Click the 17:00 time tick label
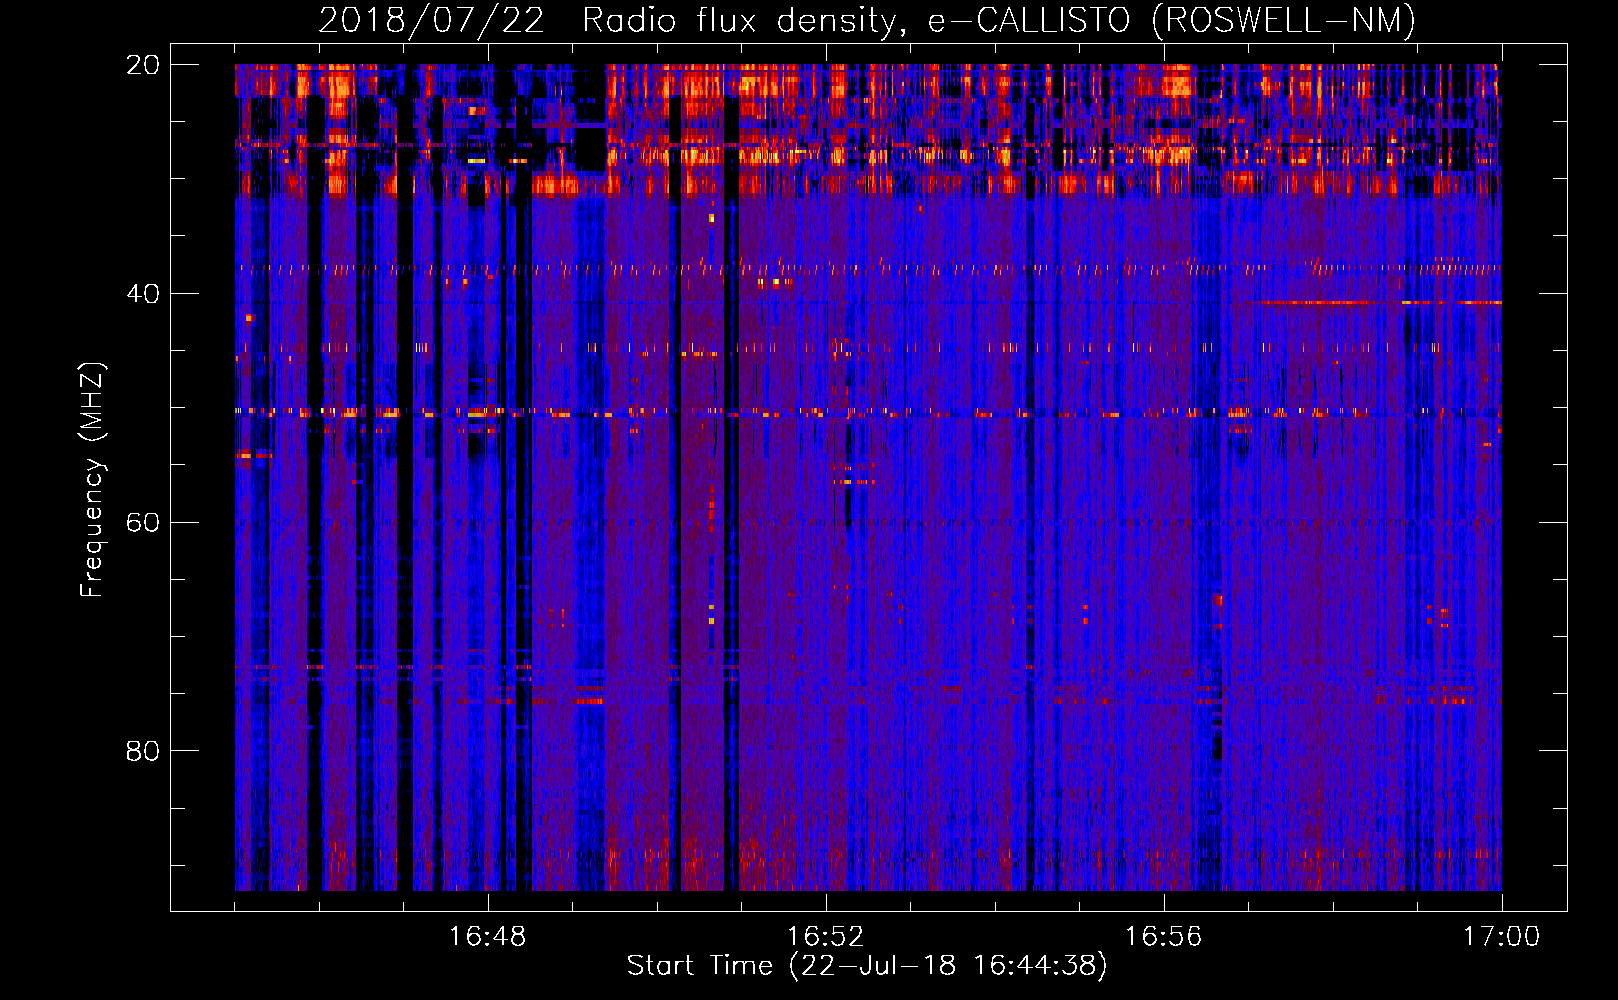Viewport: 1618px width, 1000px height. coord(1501,937)
